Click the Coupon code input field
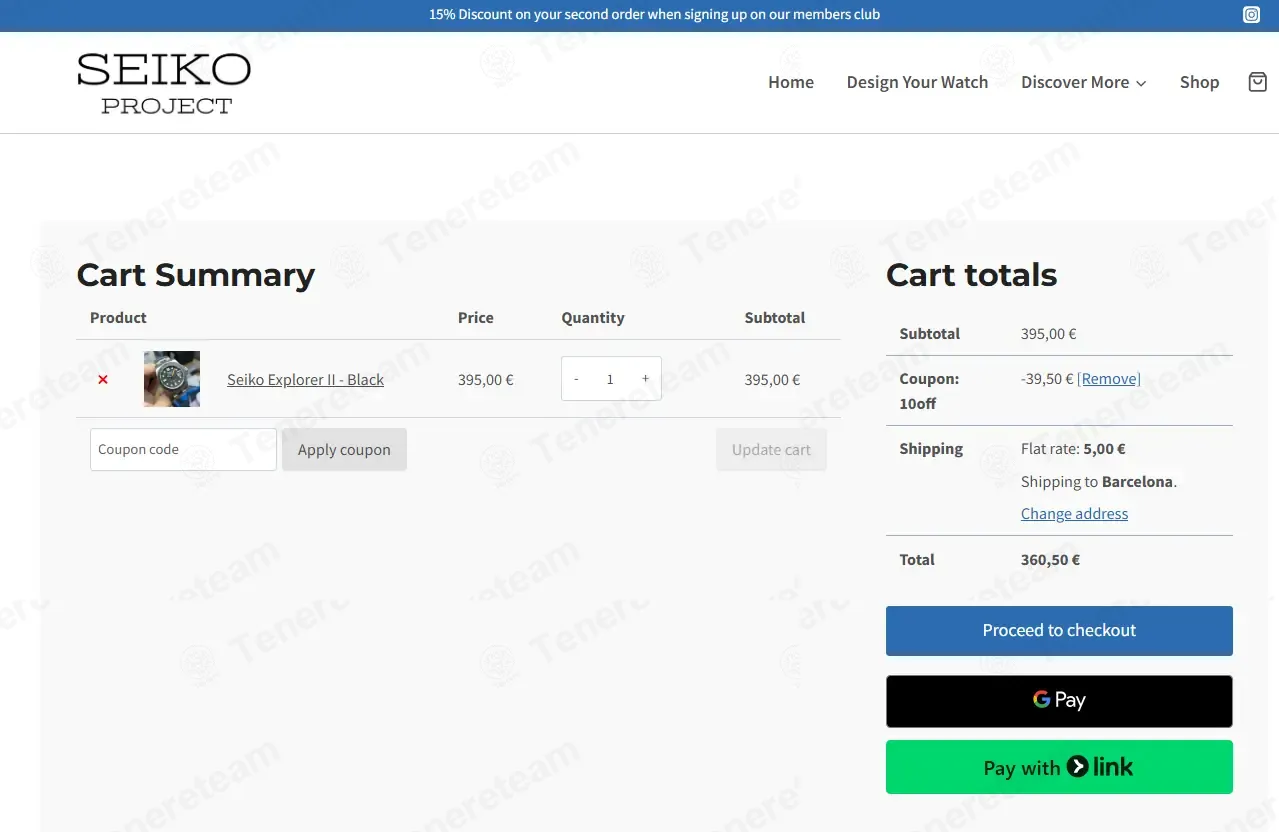 [x=183, y=449]
